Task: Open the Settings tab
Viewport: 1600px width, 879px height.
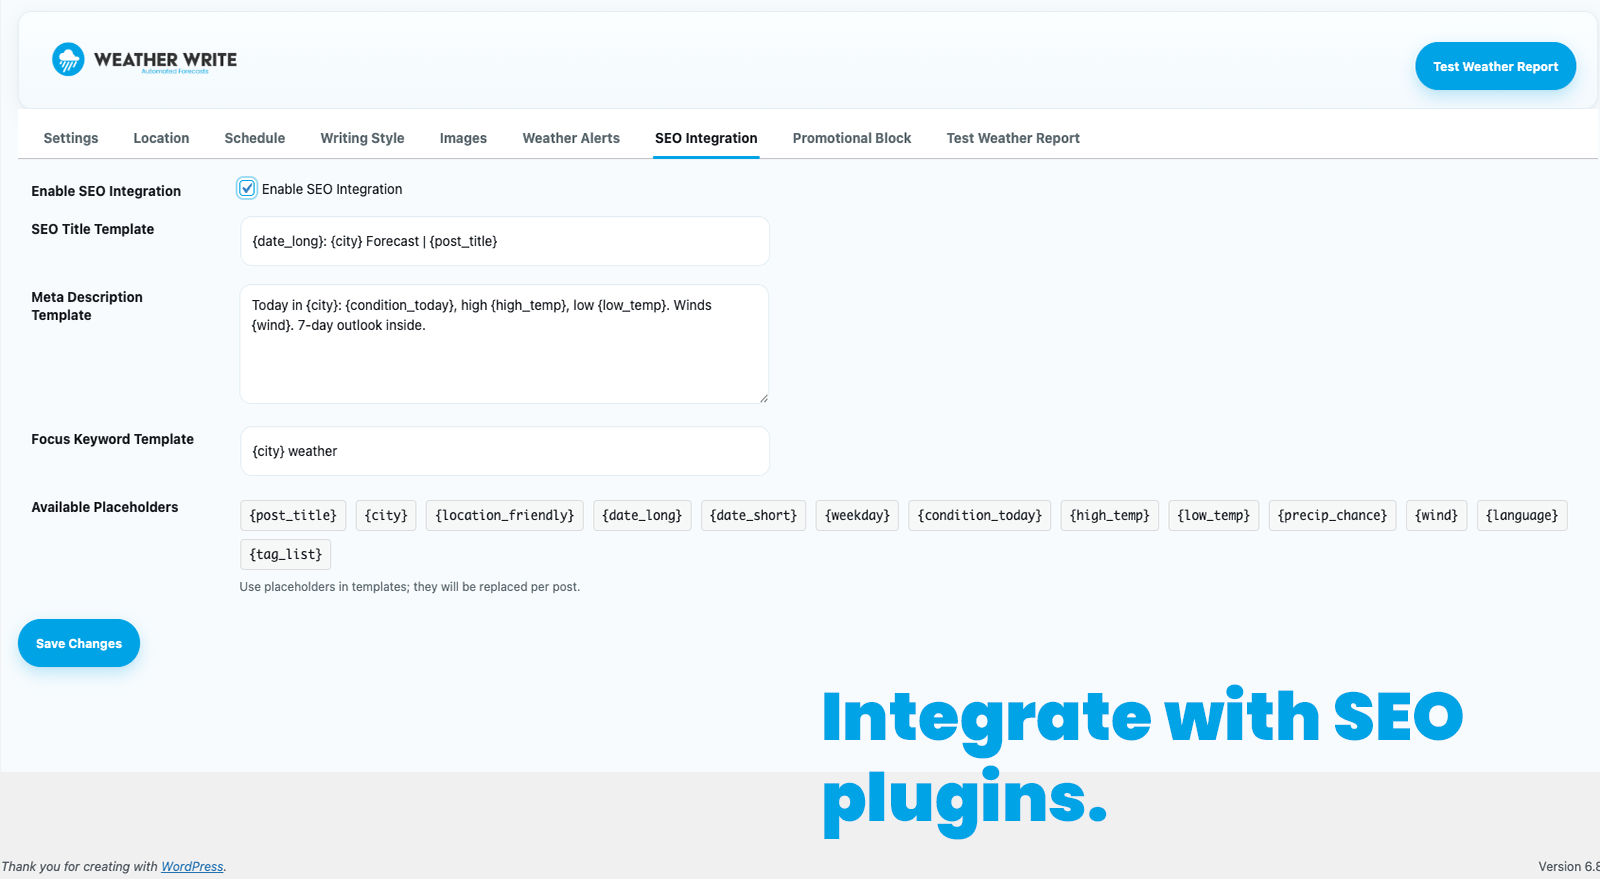Action: (71, 138)
